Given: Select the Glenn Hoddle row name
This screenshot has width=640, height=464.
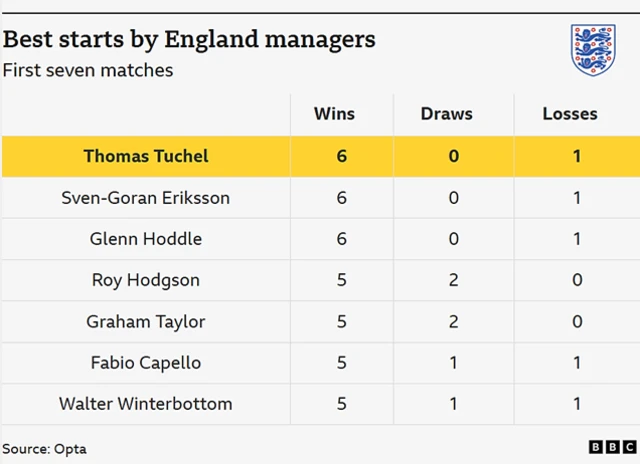Looking at the screenshot, I should pyautogui.click(x=146, y=239).
